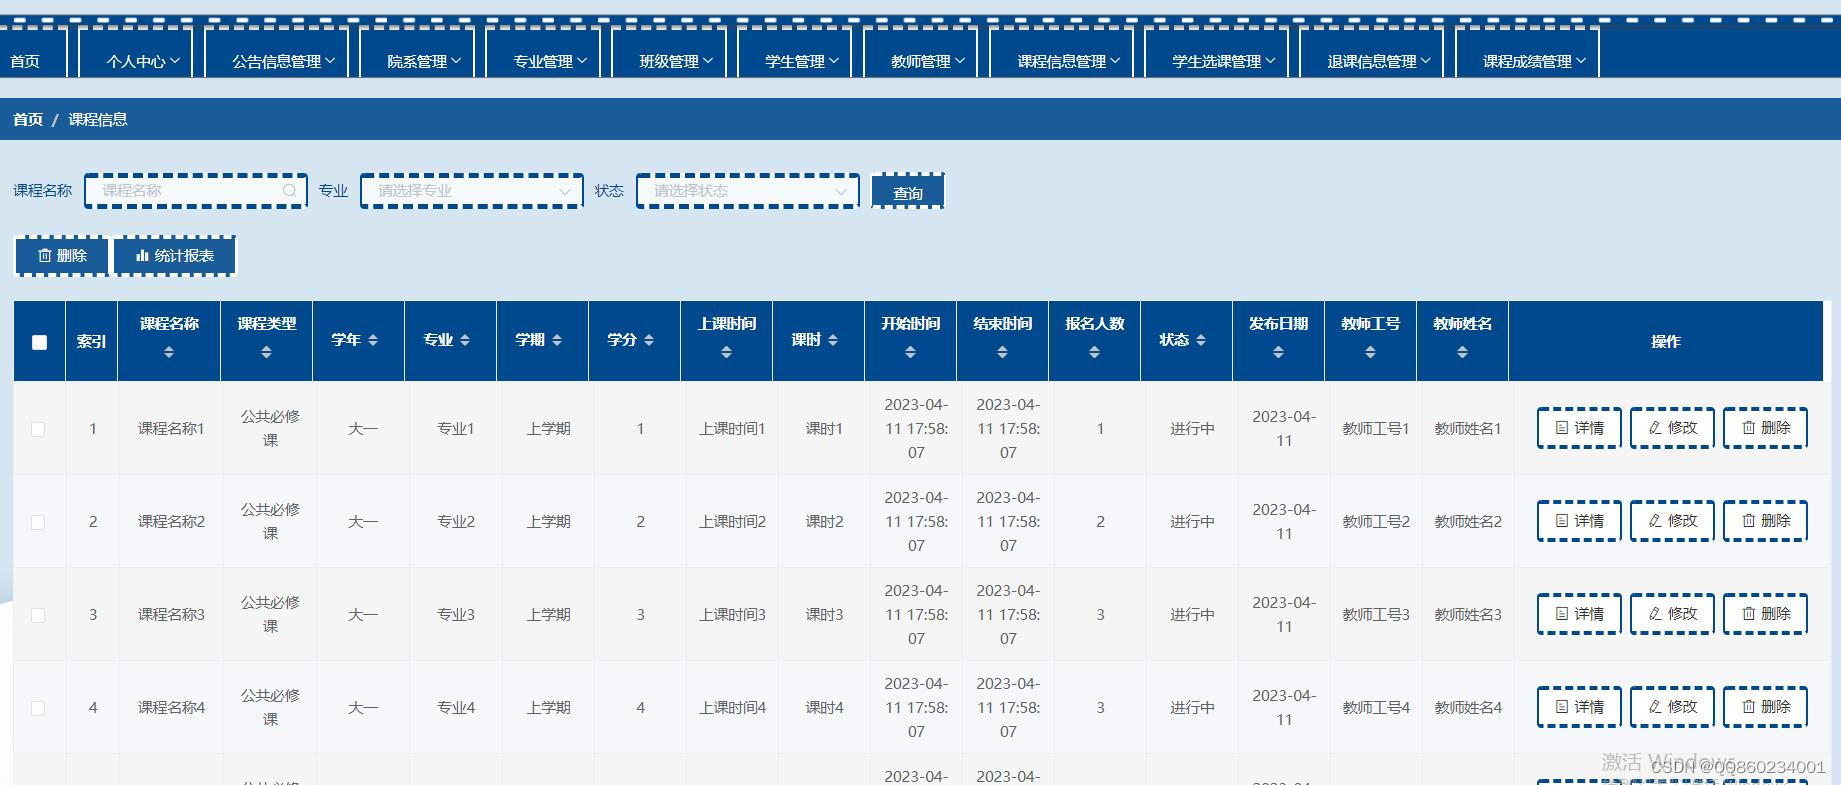
Task: Click 修改 for 课程名称3
Action: click(1672, 614)
